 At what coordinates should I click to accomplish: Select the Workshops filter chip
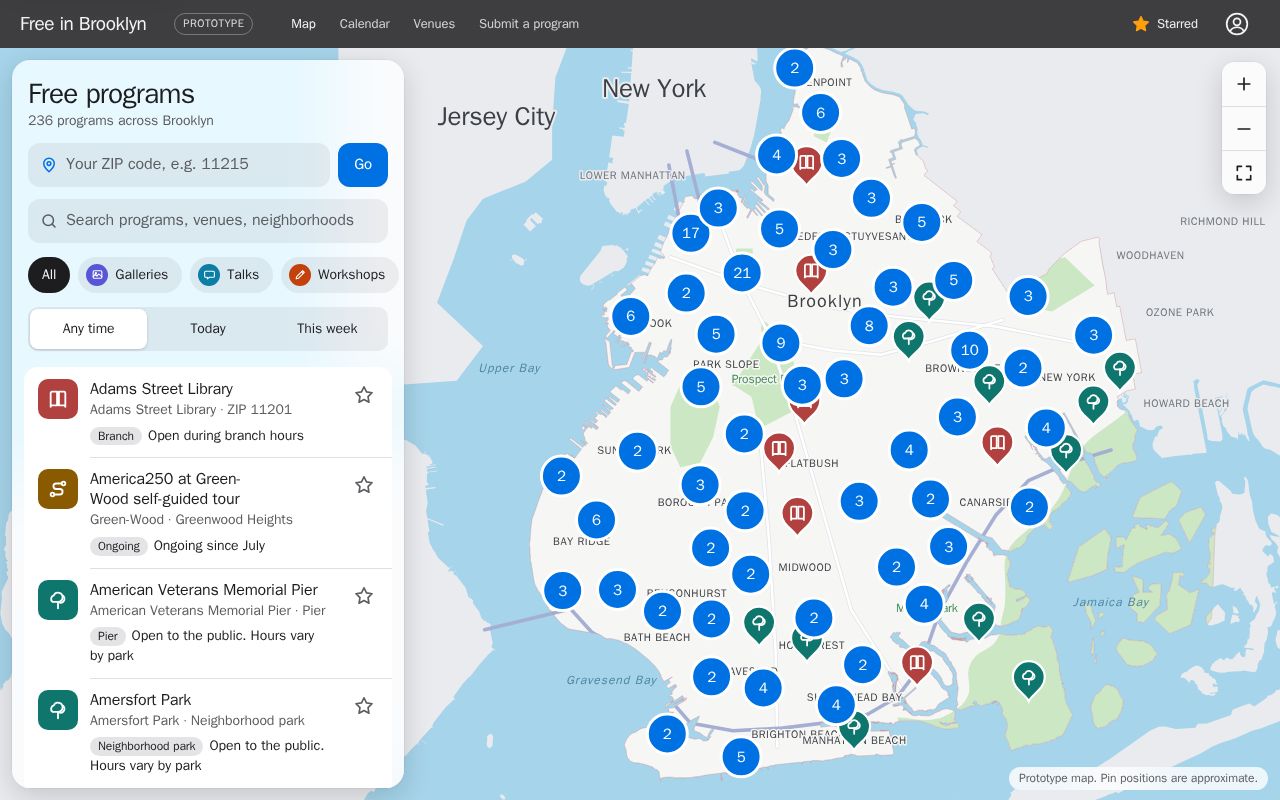(x=339, y=275)
